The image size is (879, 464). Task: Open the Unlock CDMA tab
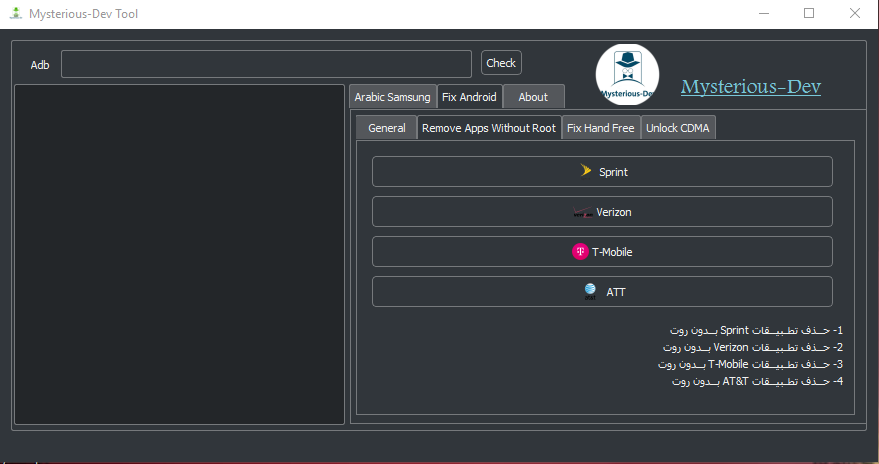[x=677, y=128]
